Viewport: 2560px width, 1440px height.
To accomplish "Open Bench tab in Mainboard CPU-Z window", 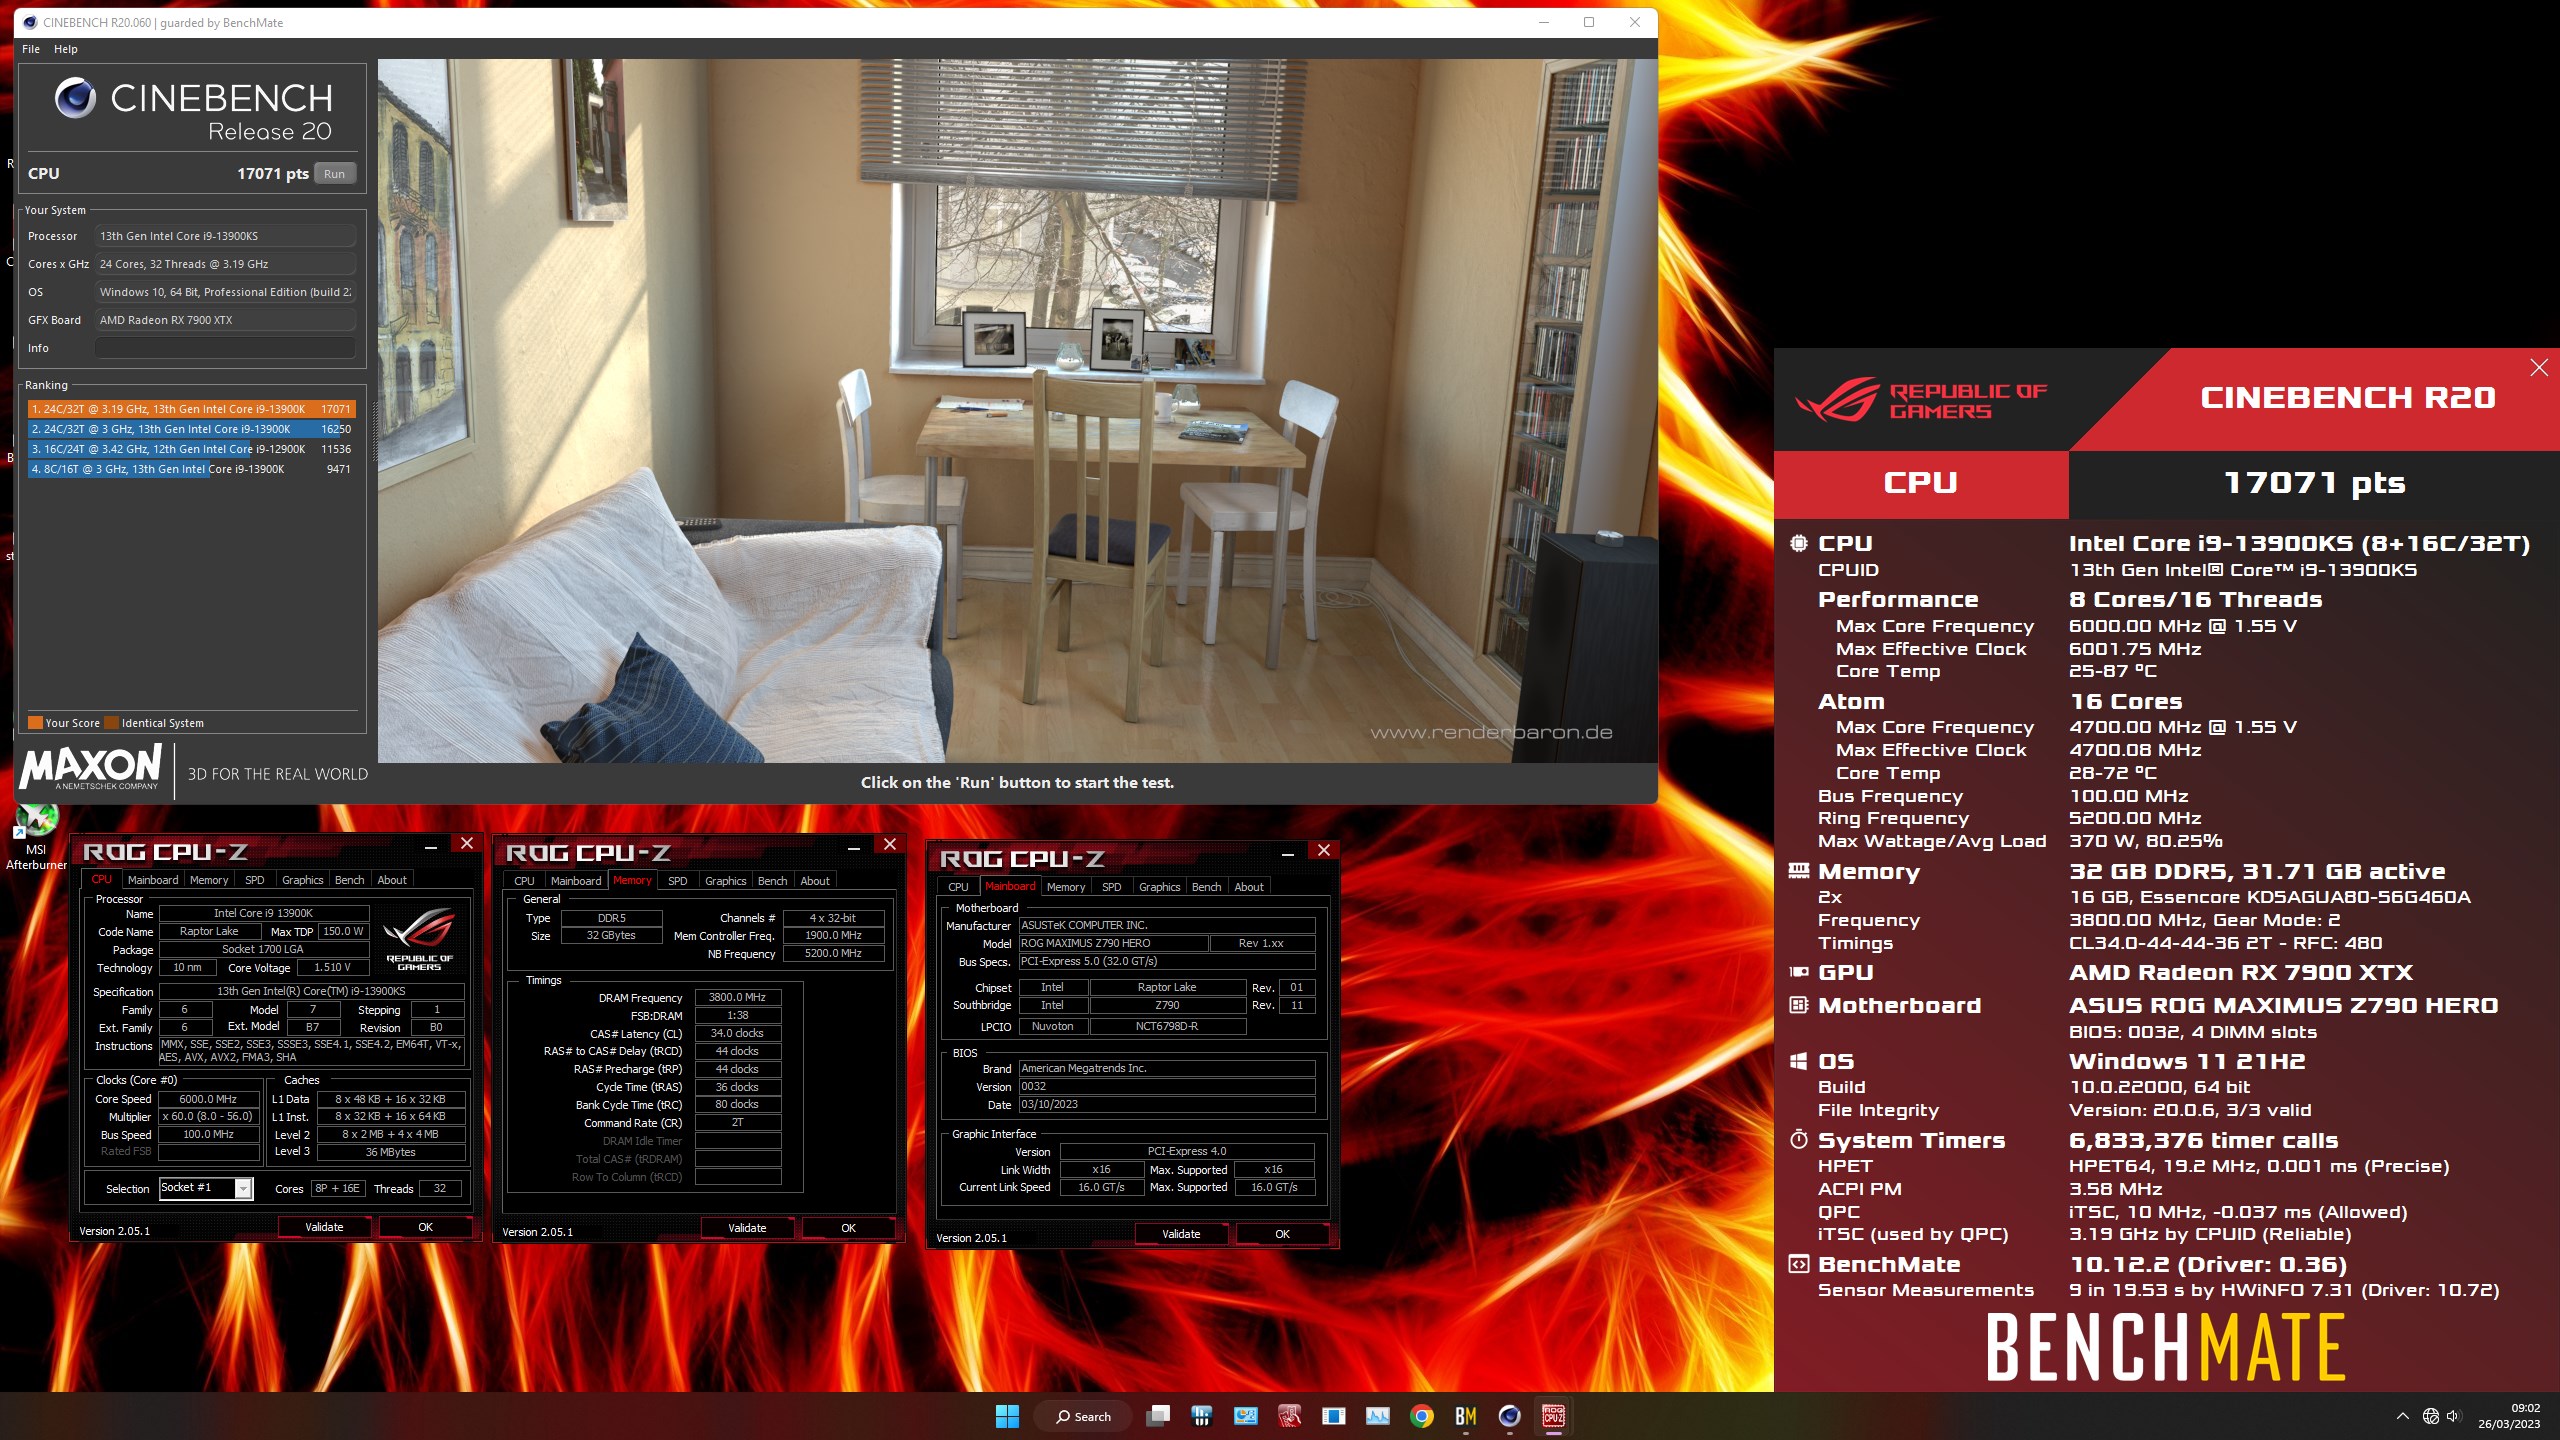I will (x=1206, y=887).
